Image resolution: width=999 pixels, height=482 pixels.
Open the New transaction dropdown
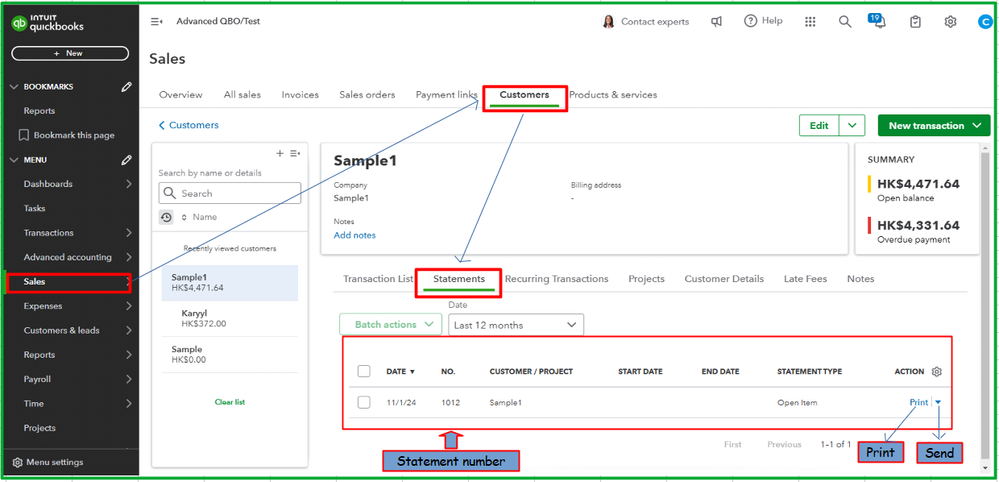[x=933, y=125]
